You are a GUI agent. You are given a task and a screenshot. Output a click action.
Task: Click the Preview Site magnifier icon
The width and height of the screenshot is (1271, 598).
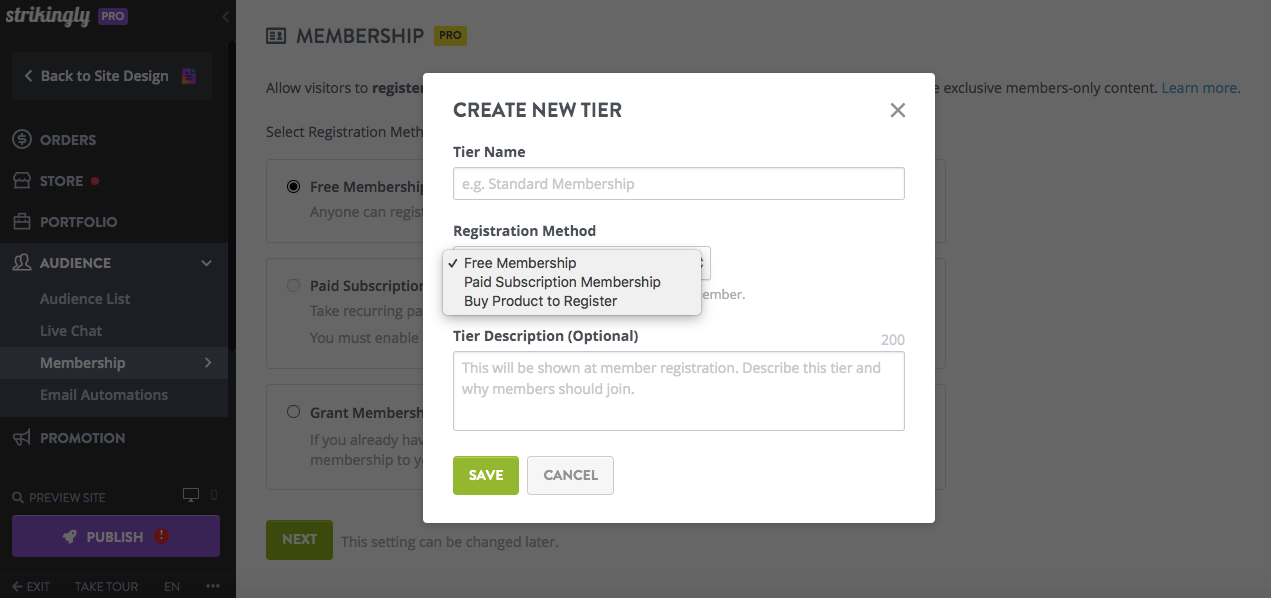20,496
